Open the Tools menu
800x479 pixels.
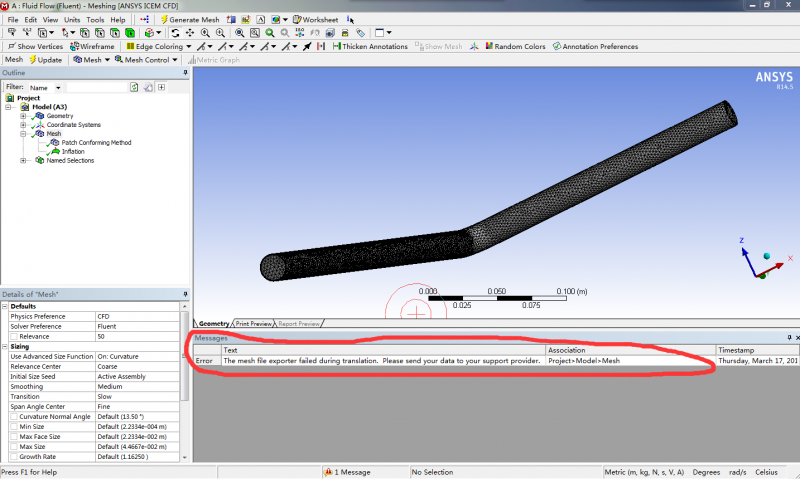(x=95, y=20)
